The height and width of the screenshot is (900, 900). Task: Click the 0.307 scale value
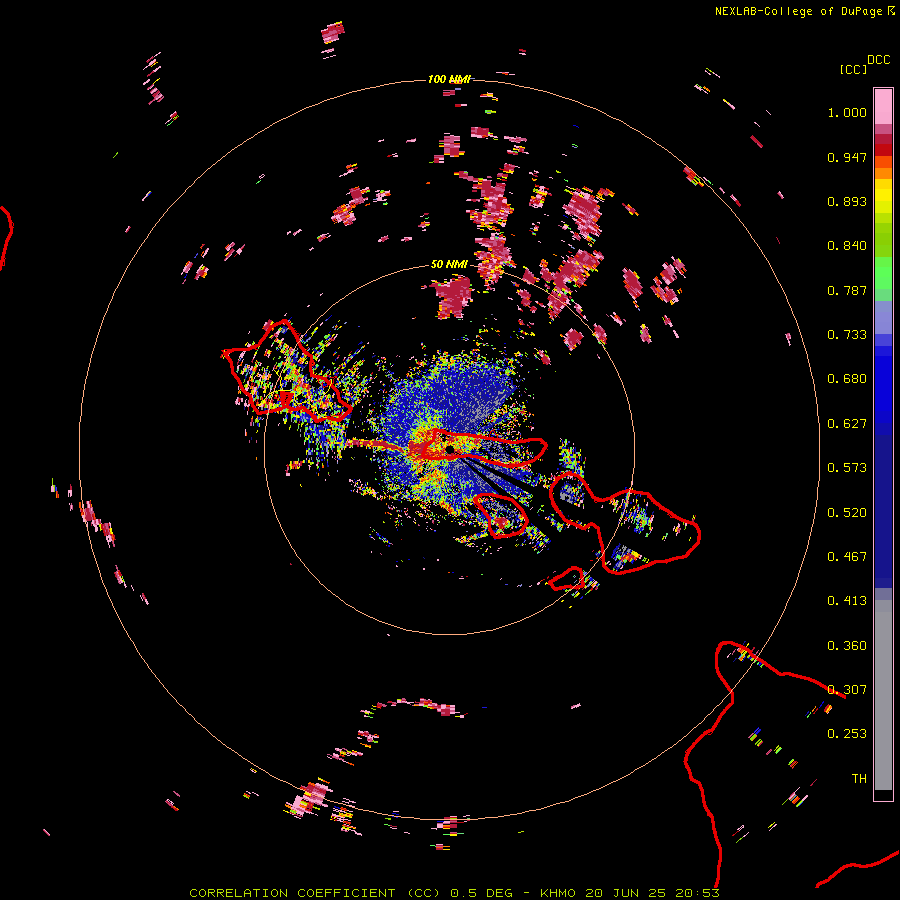coord(847,690)
